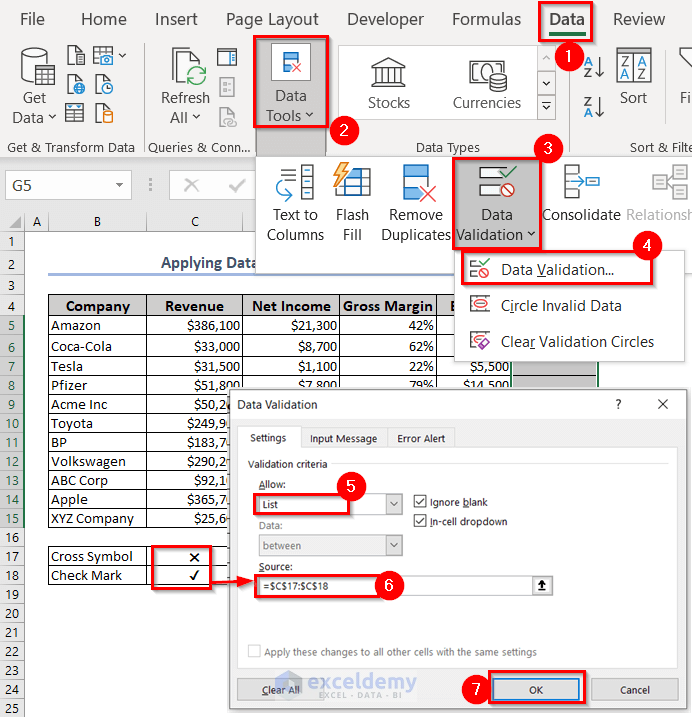692x717 pixels.
Task: Choose Data Validation... menu entry
Action: tap(557, 270)
